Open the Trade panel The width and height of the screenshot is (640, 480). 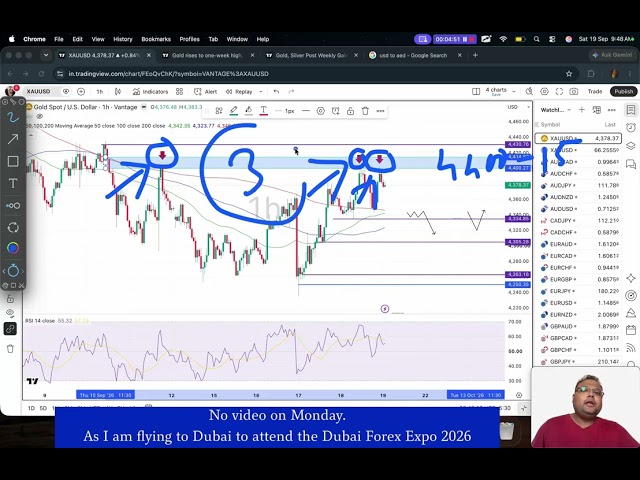[x=595, y=91]
